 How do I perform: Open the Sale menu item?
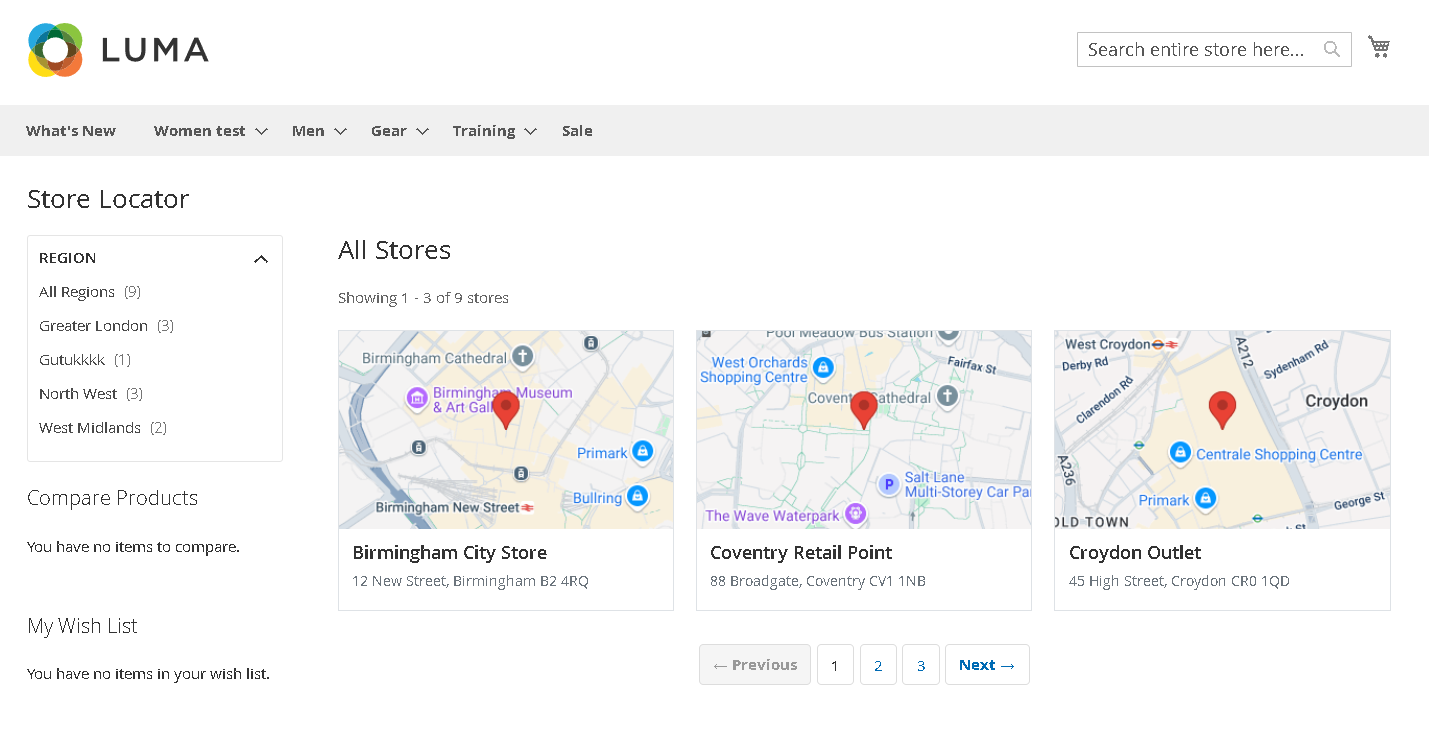click(x=577, y=131)
